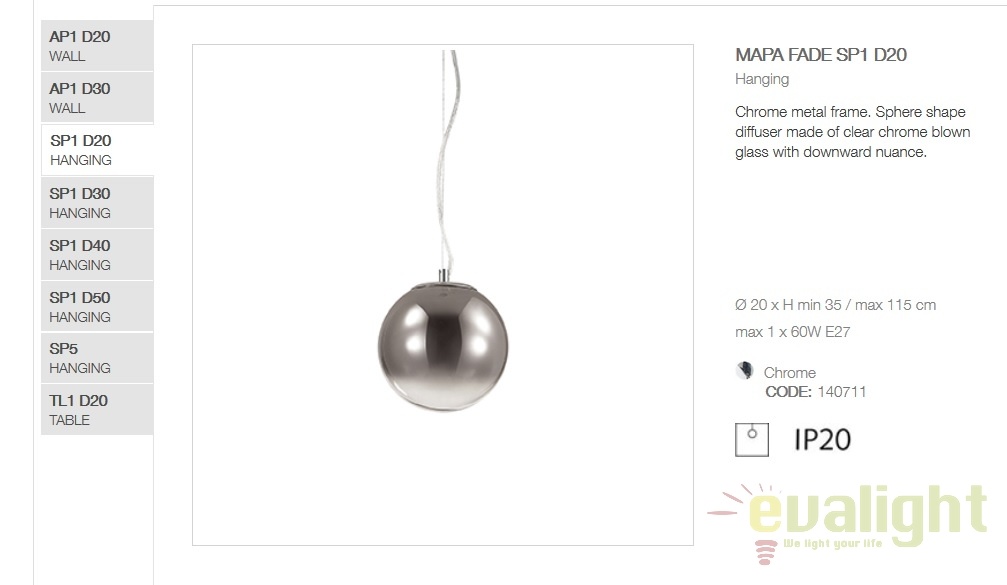The height and width of the screenshot is (585, 1007).
Task: Click the pendant lamp product image
Action: pos(442,295)
